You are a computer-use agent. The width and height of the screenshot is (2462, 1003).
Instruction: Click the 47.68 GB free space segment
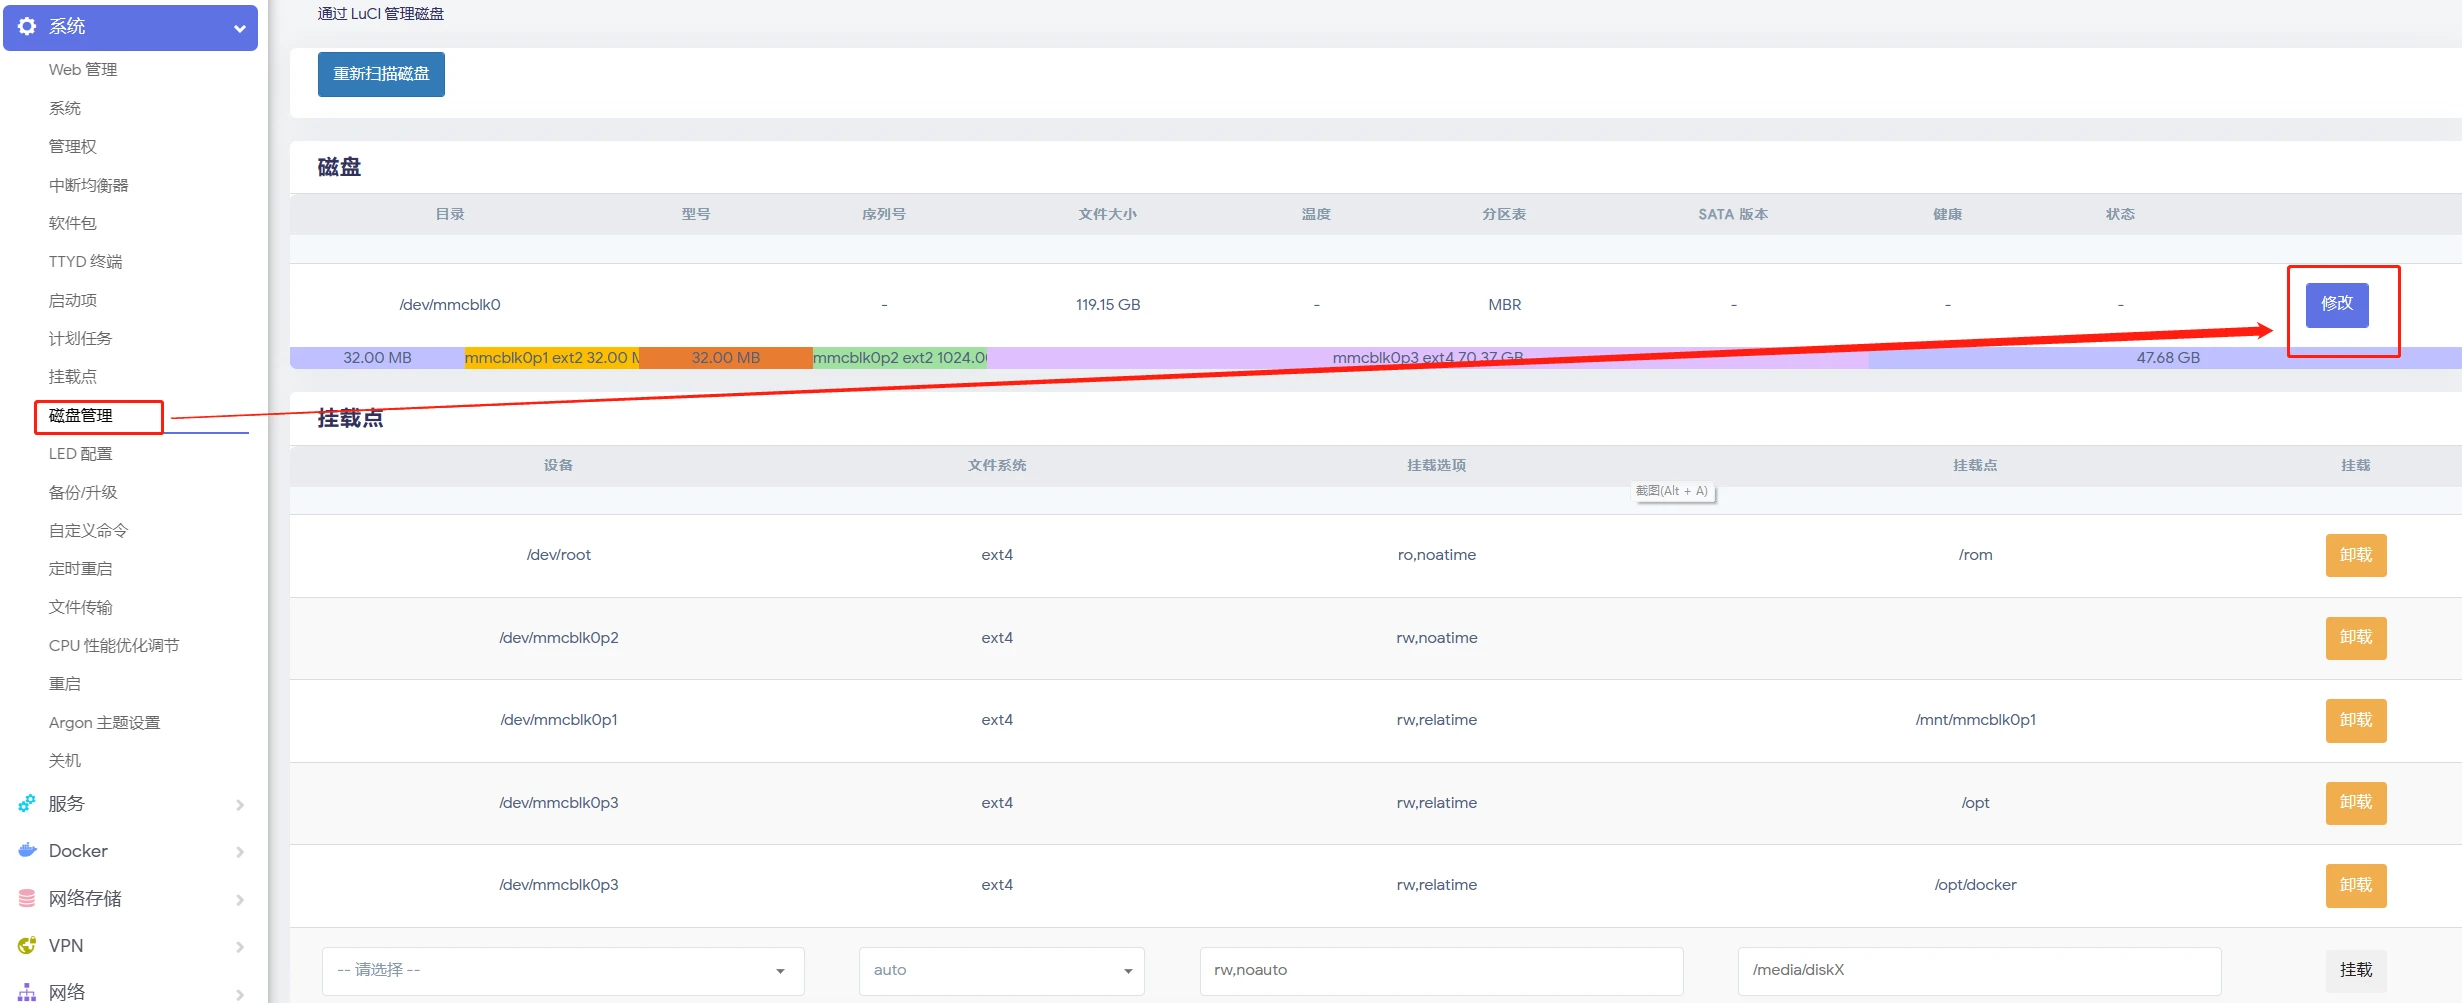pos(2167,358)
